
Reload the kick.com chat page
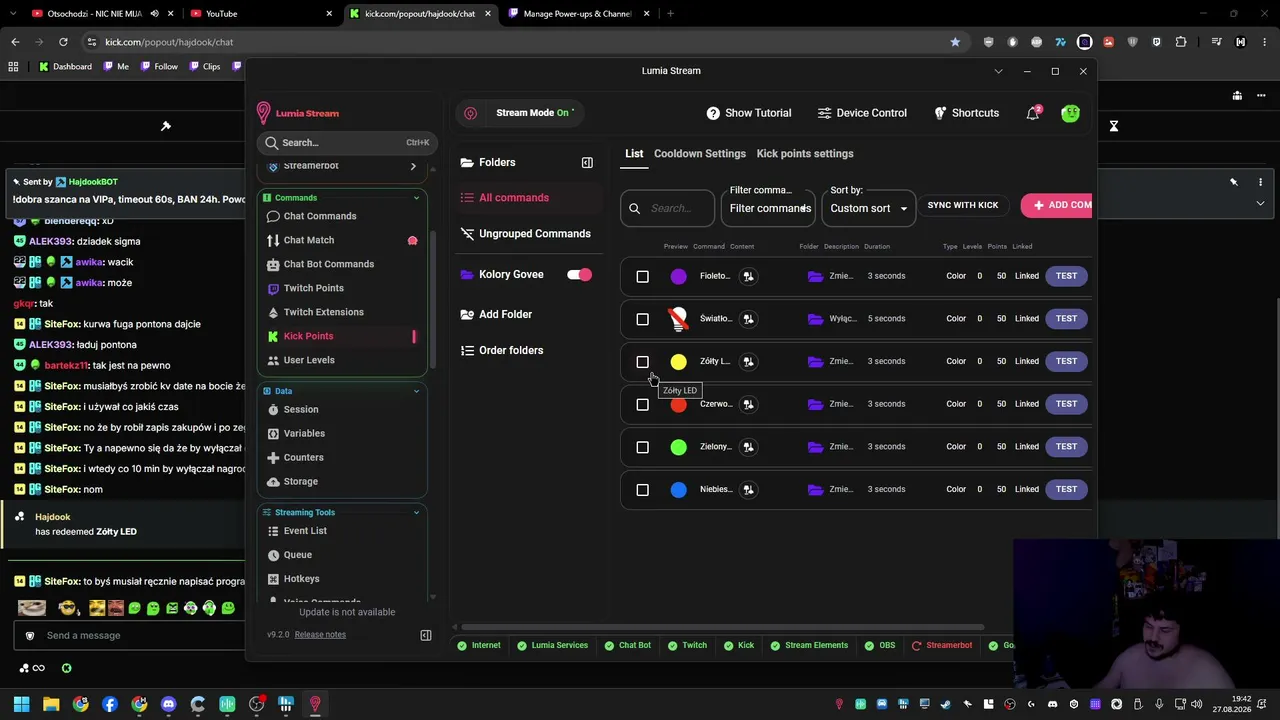(x=63, y=42)
